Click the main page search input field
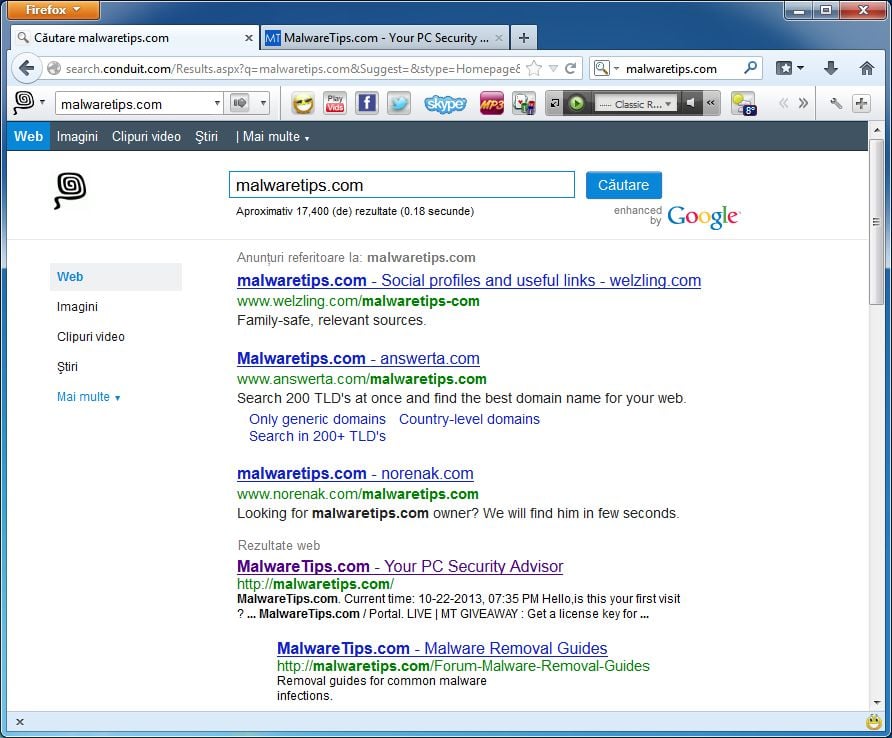This screenshot has height=738, width=892. (402, 185)
